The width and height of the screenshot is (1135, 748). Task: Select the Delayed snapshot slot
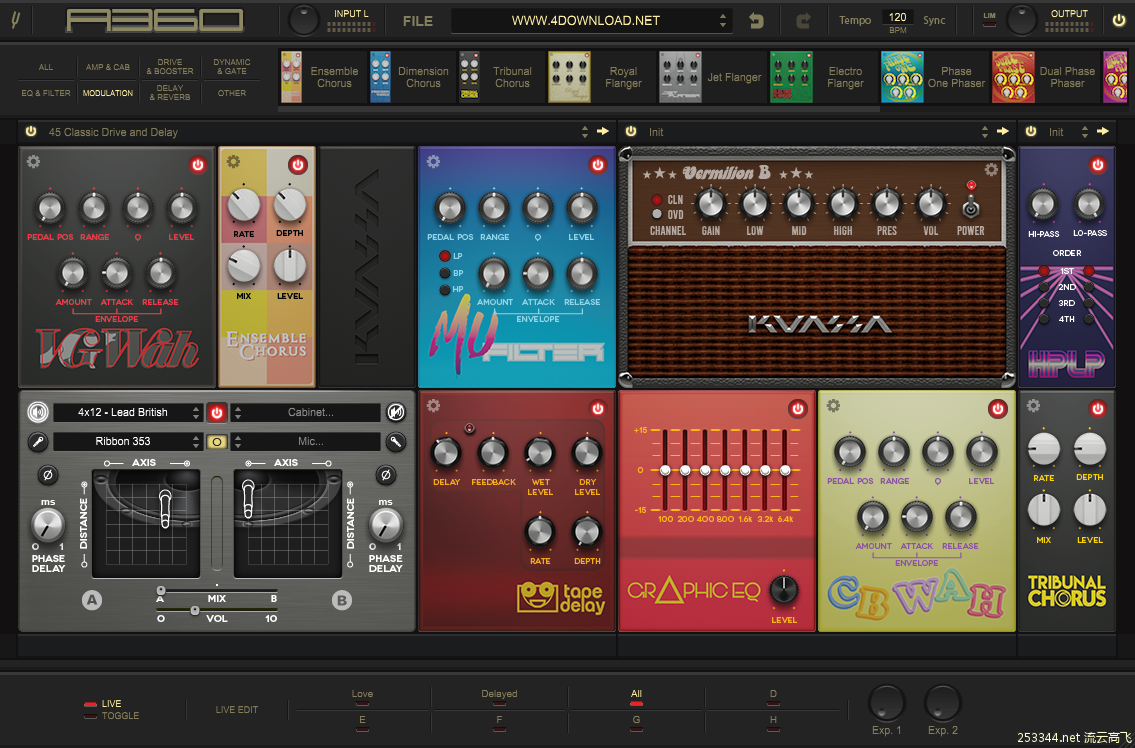[x=499, y=697]
